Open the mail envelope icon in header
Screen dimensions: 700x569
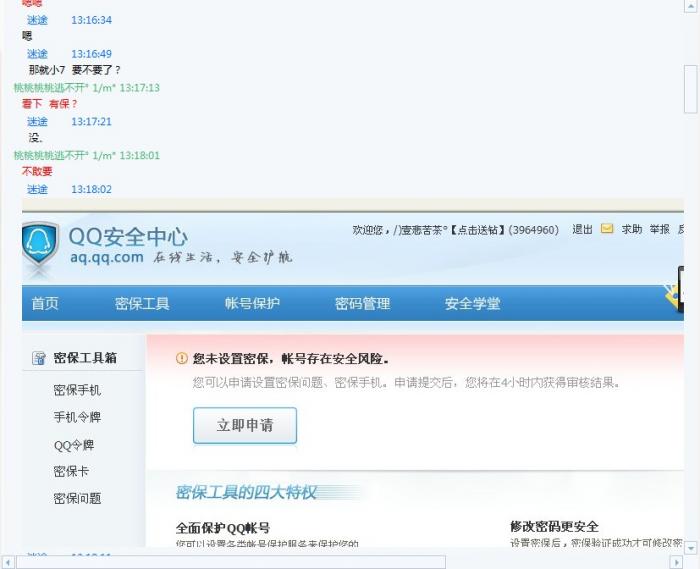coord(607,229)
